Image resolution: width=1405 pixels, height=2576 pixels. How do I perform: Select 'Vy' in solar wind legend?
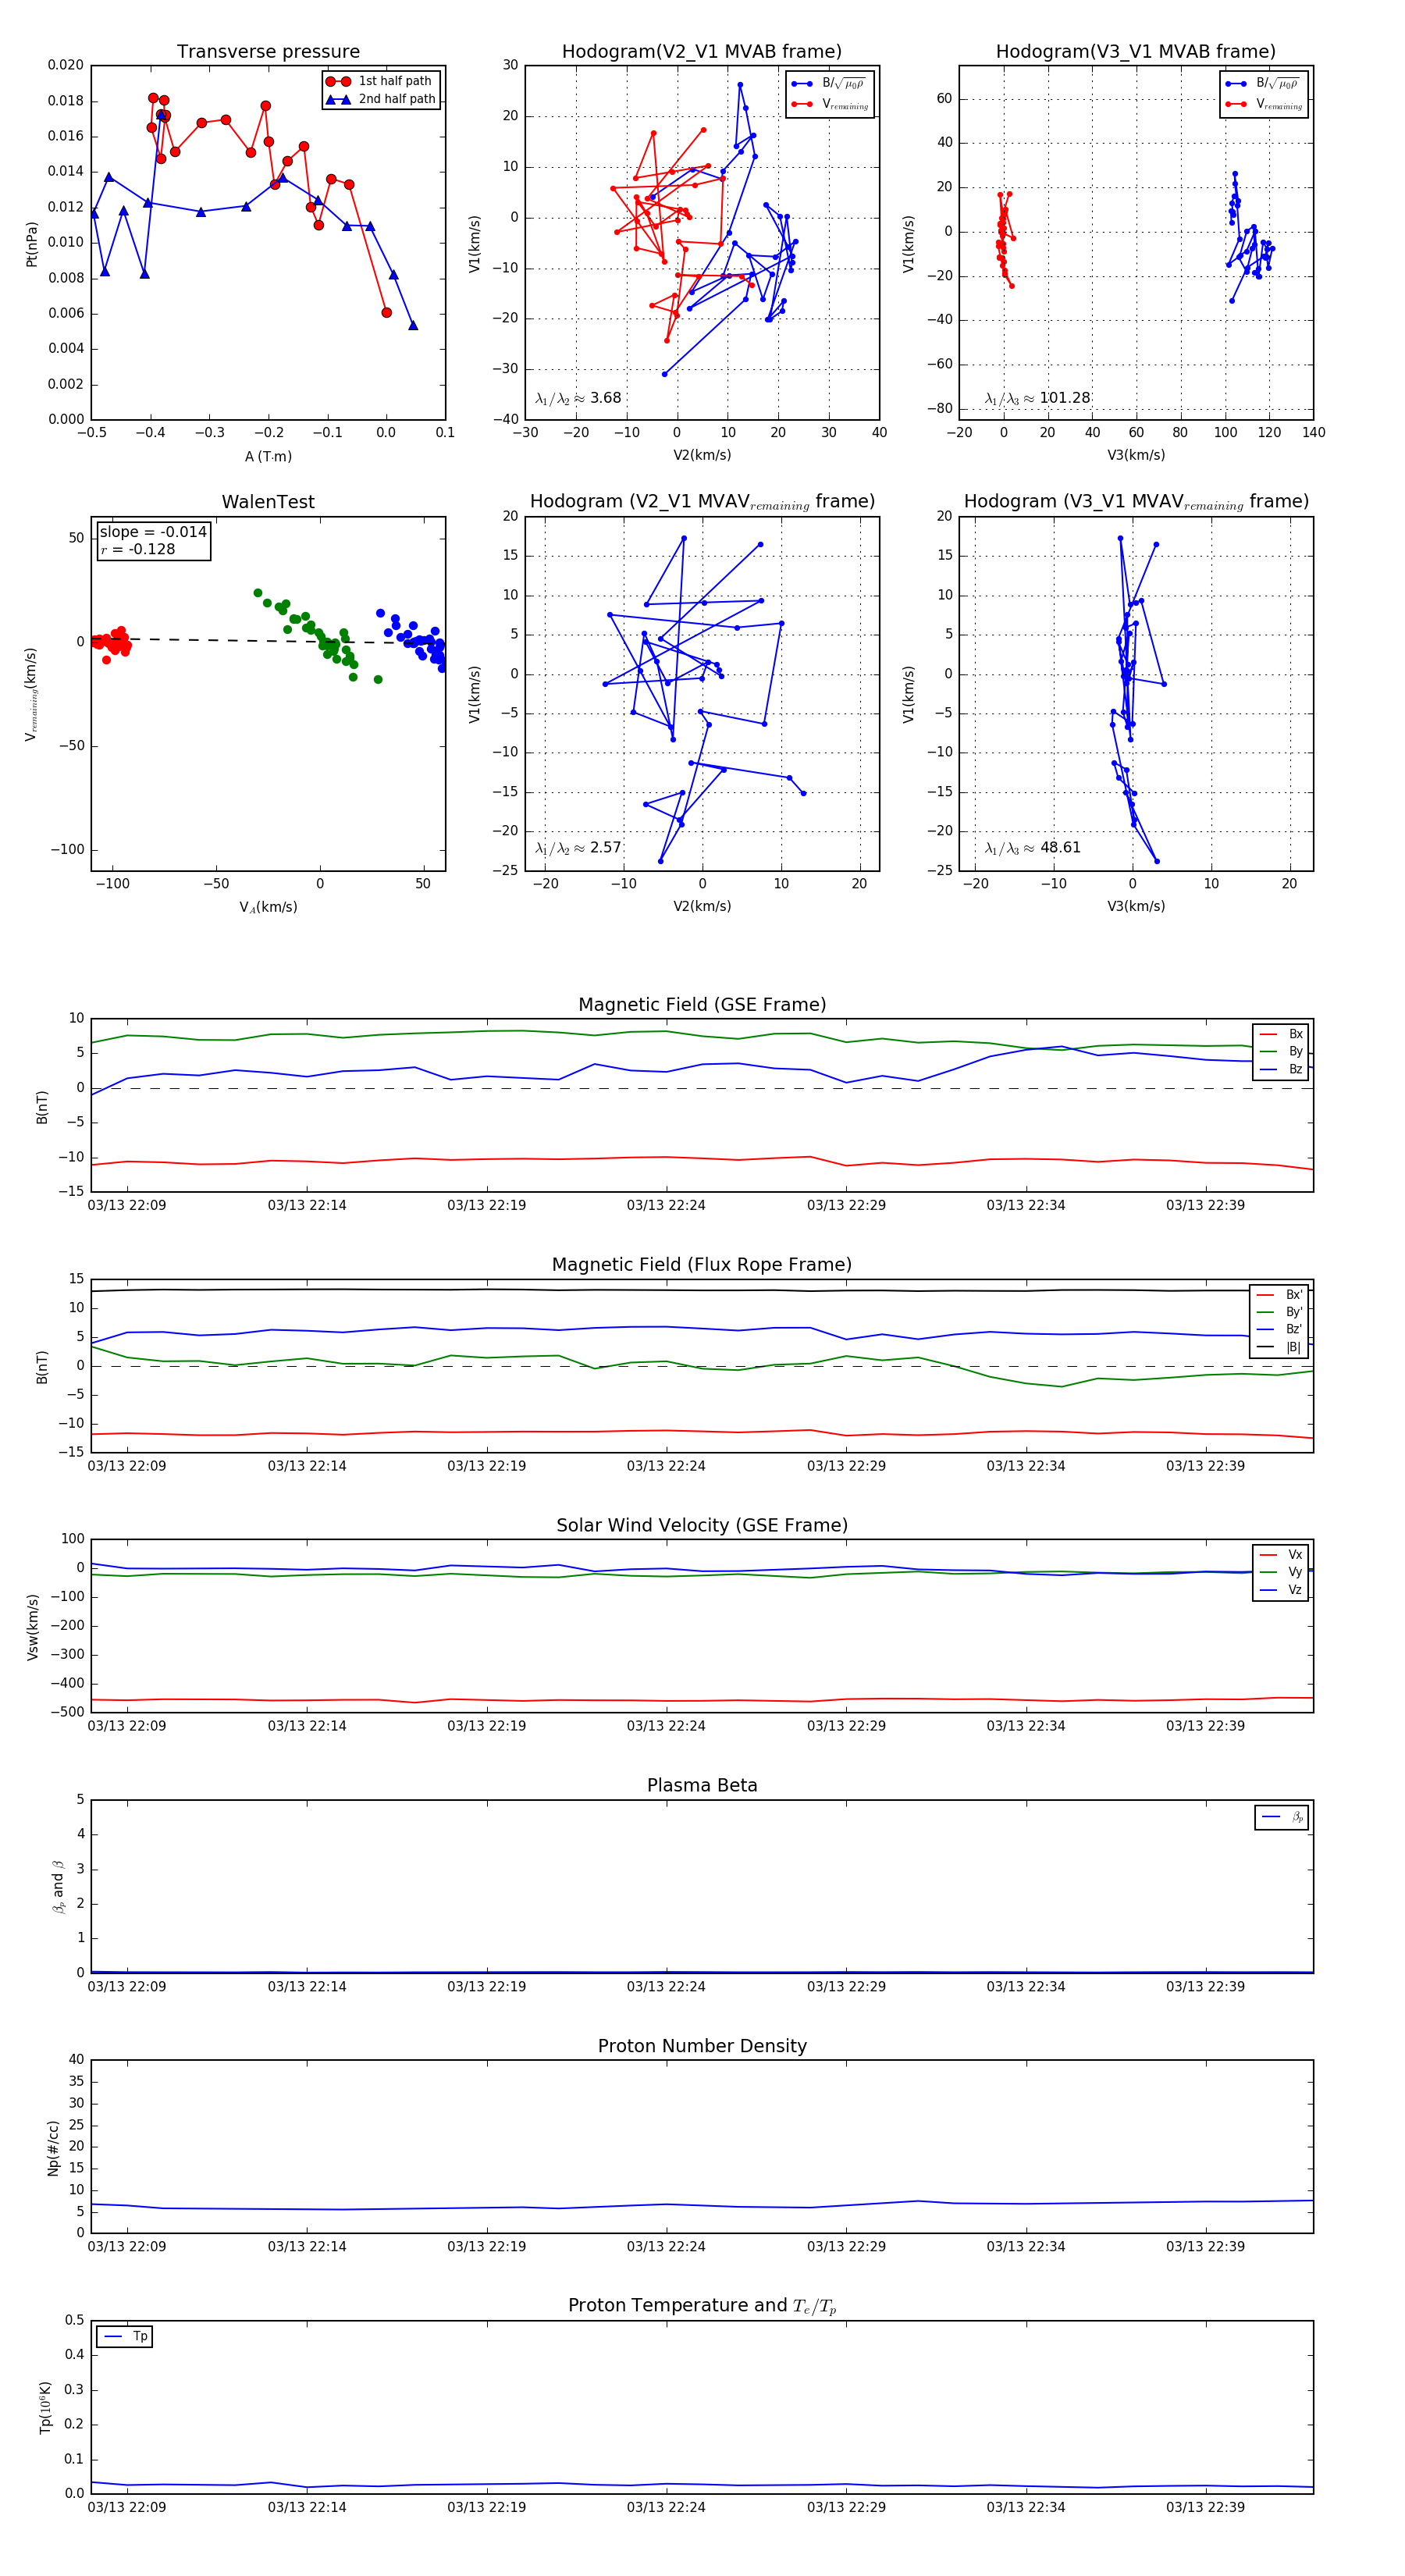[1281, 1572]
